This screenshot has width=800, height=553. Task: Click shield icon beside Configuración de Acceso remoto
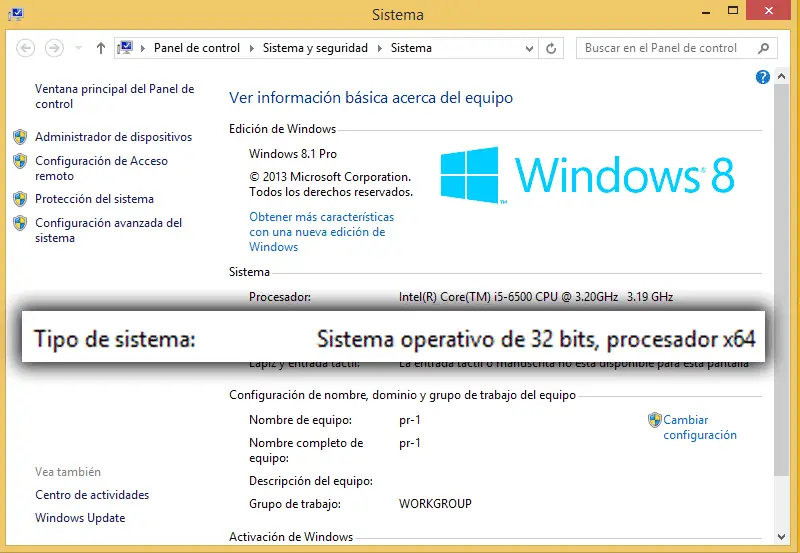[x=20, y=161]
